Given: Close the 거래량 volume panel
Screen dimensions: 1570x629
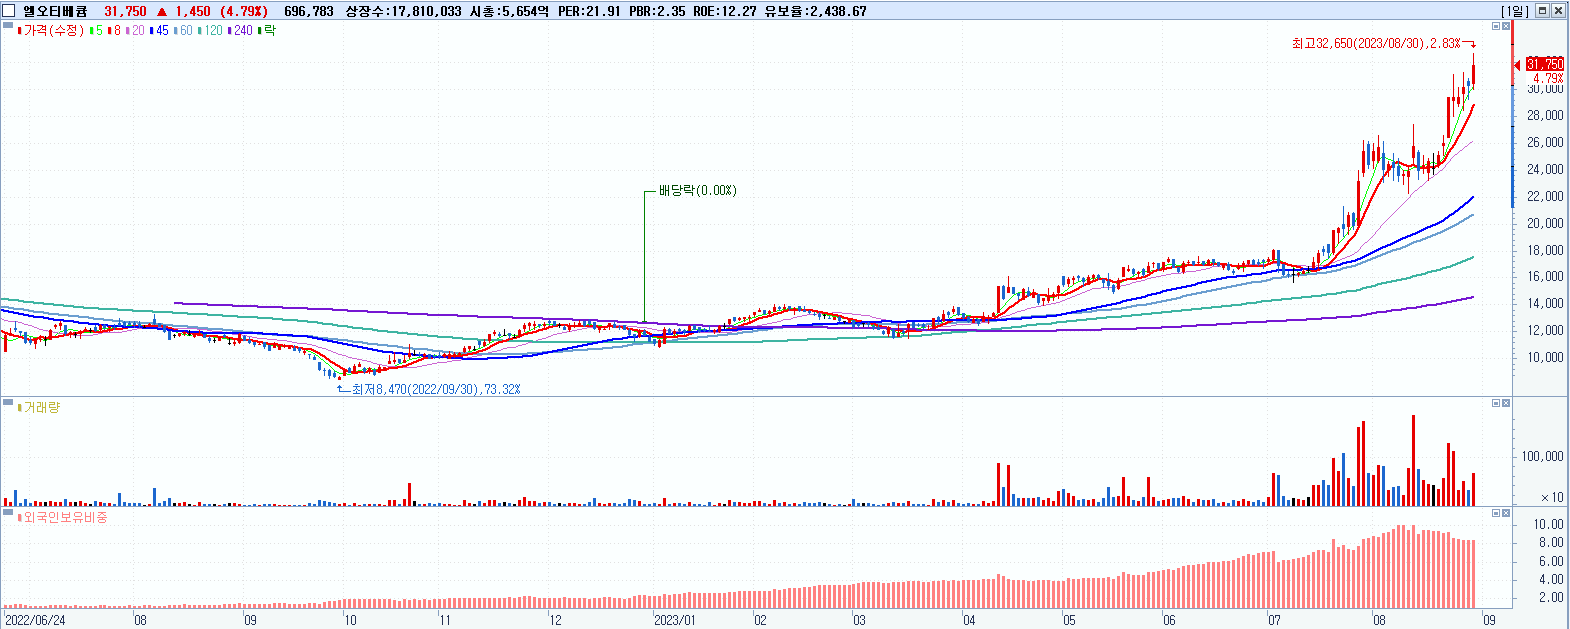Looking at the screenshot, I should pyautogui.click(x=1506, y=403).
